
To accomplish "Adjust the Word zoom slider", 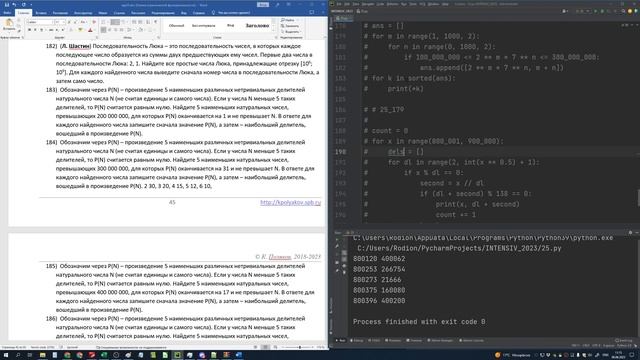I will [299, 347].
